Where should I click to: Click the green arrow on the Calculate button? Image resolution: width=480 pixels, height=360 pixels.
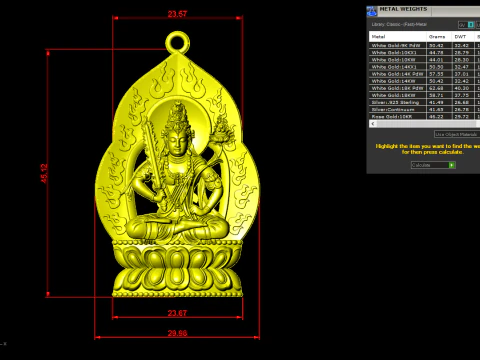point(452,165)
